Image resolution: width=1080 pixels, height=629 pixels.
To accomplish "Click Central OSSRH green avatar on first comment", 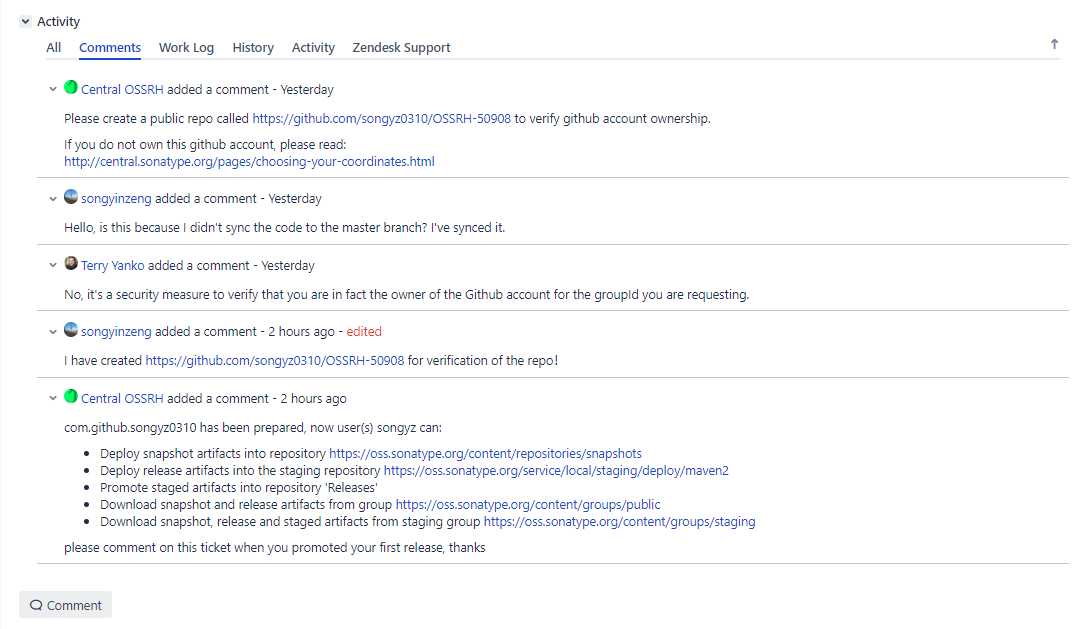I will 70,87.
